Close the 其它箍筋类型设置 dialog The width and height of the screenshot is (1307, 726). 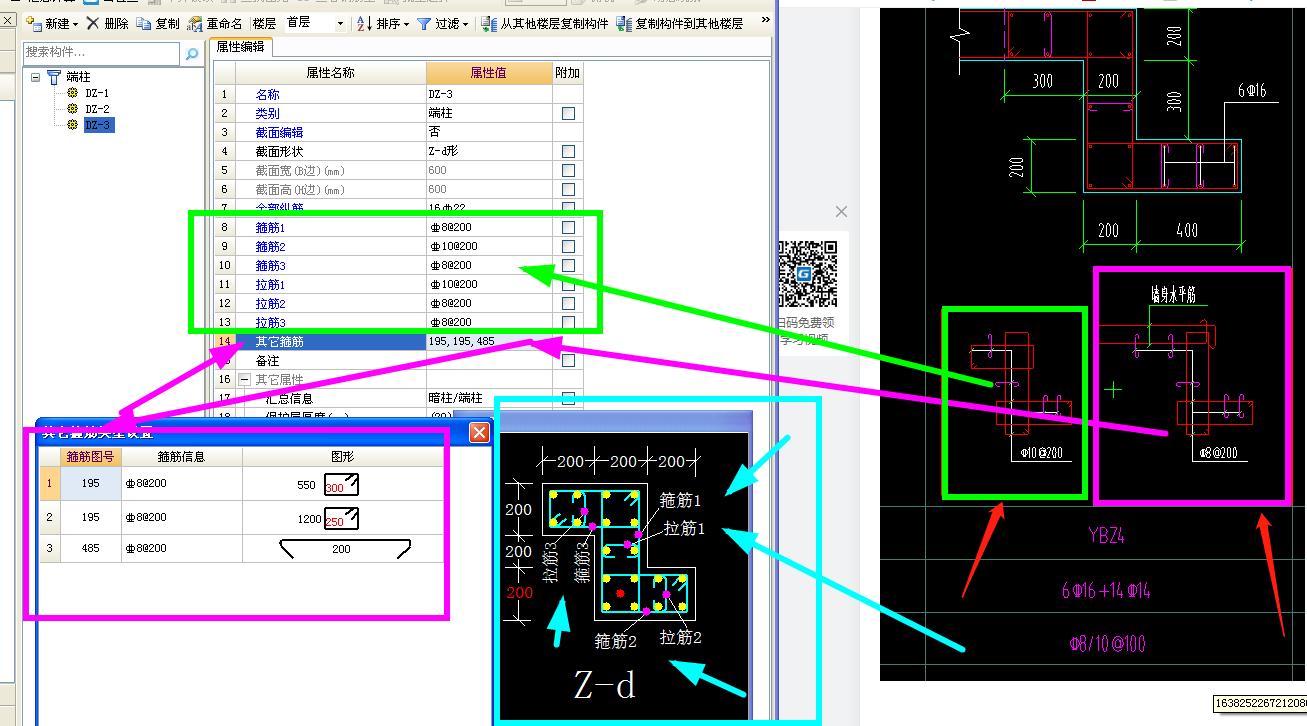coord(480,432)
